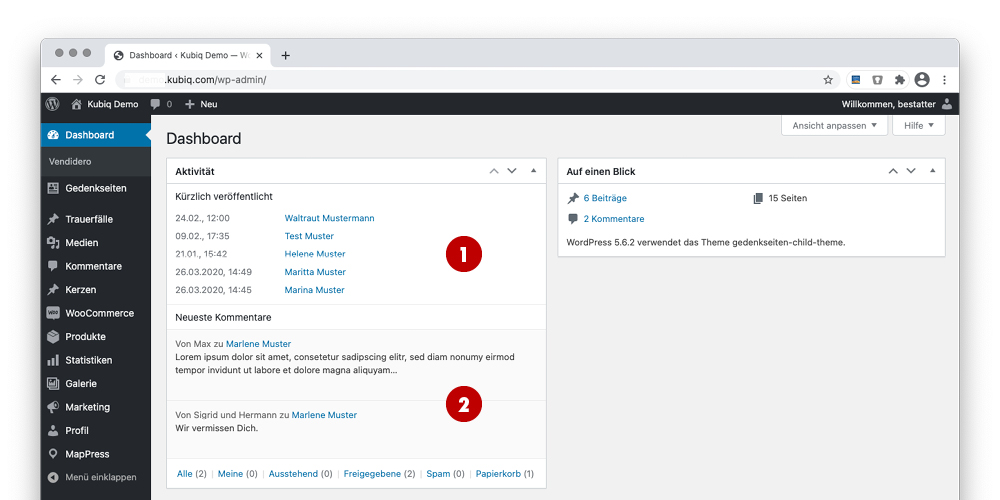Expand the Ansicht anpassen dropdown
This screenshot has width=1000, height=500.
pos(834,126)
